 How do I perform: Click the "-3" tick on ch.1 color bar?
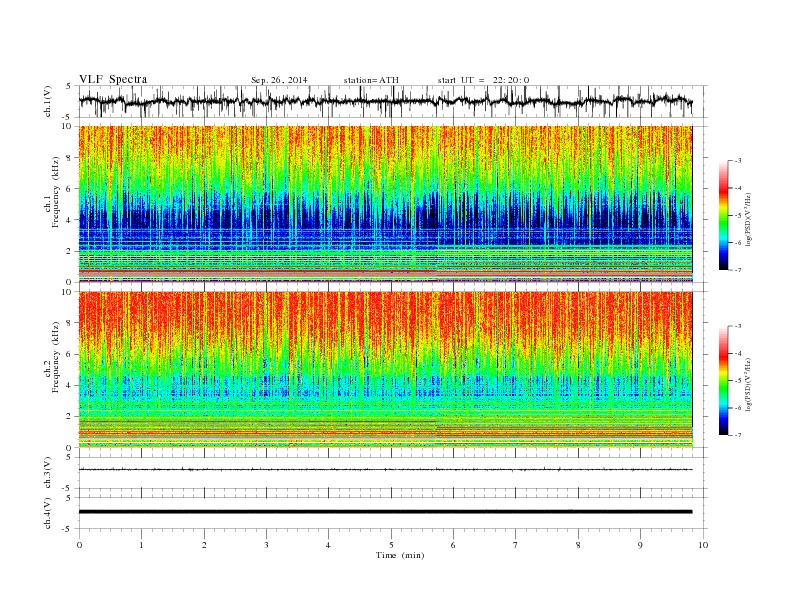click(738, 161)
